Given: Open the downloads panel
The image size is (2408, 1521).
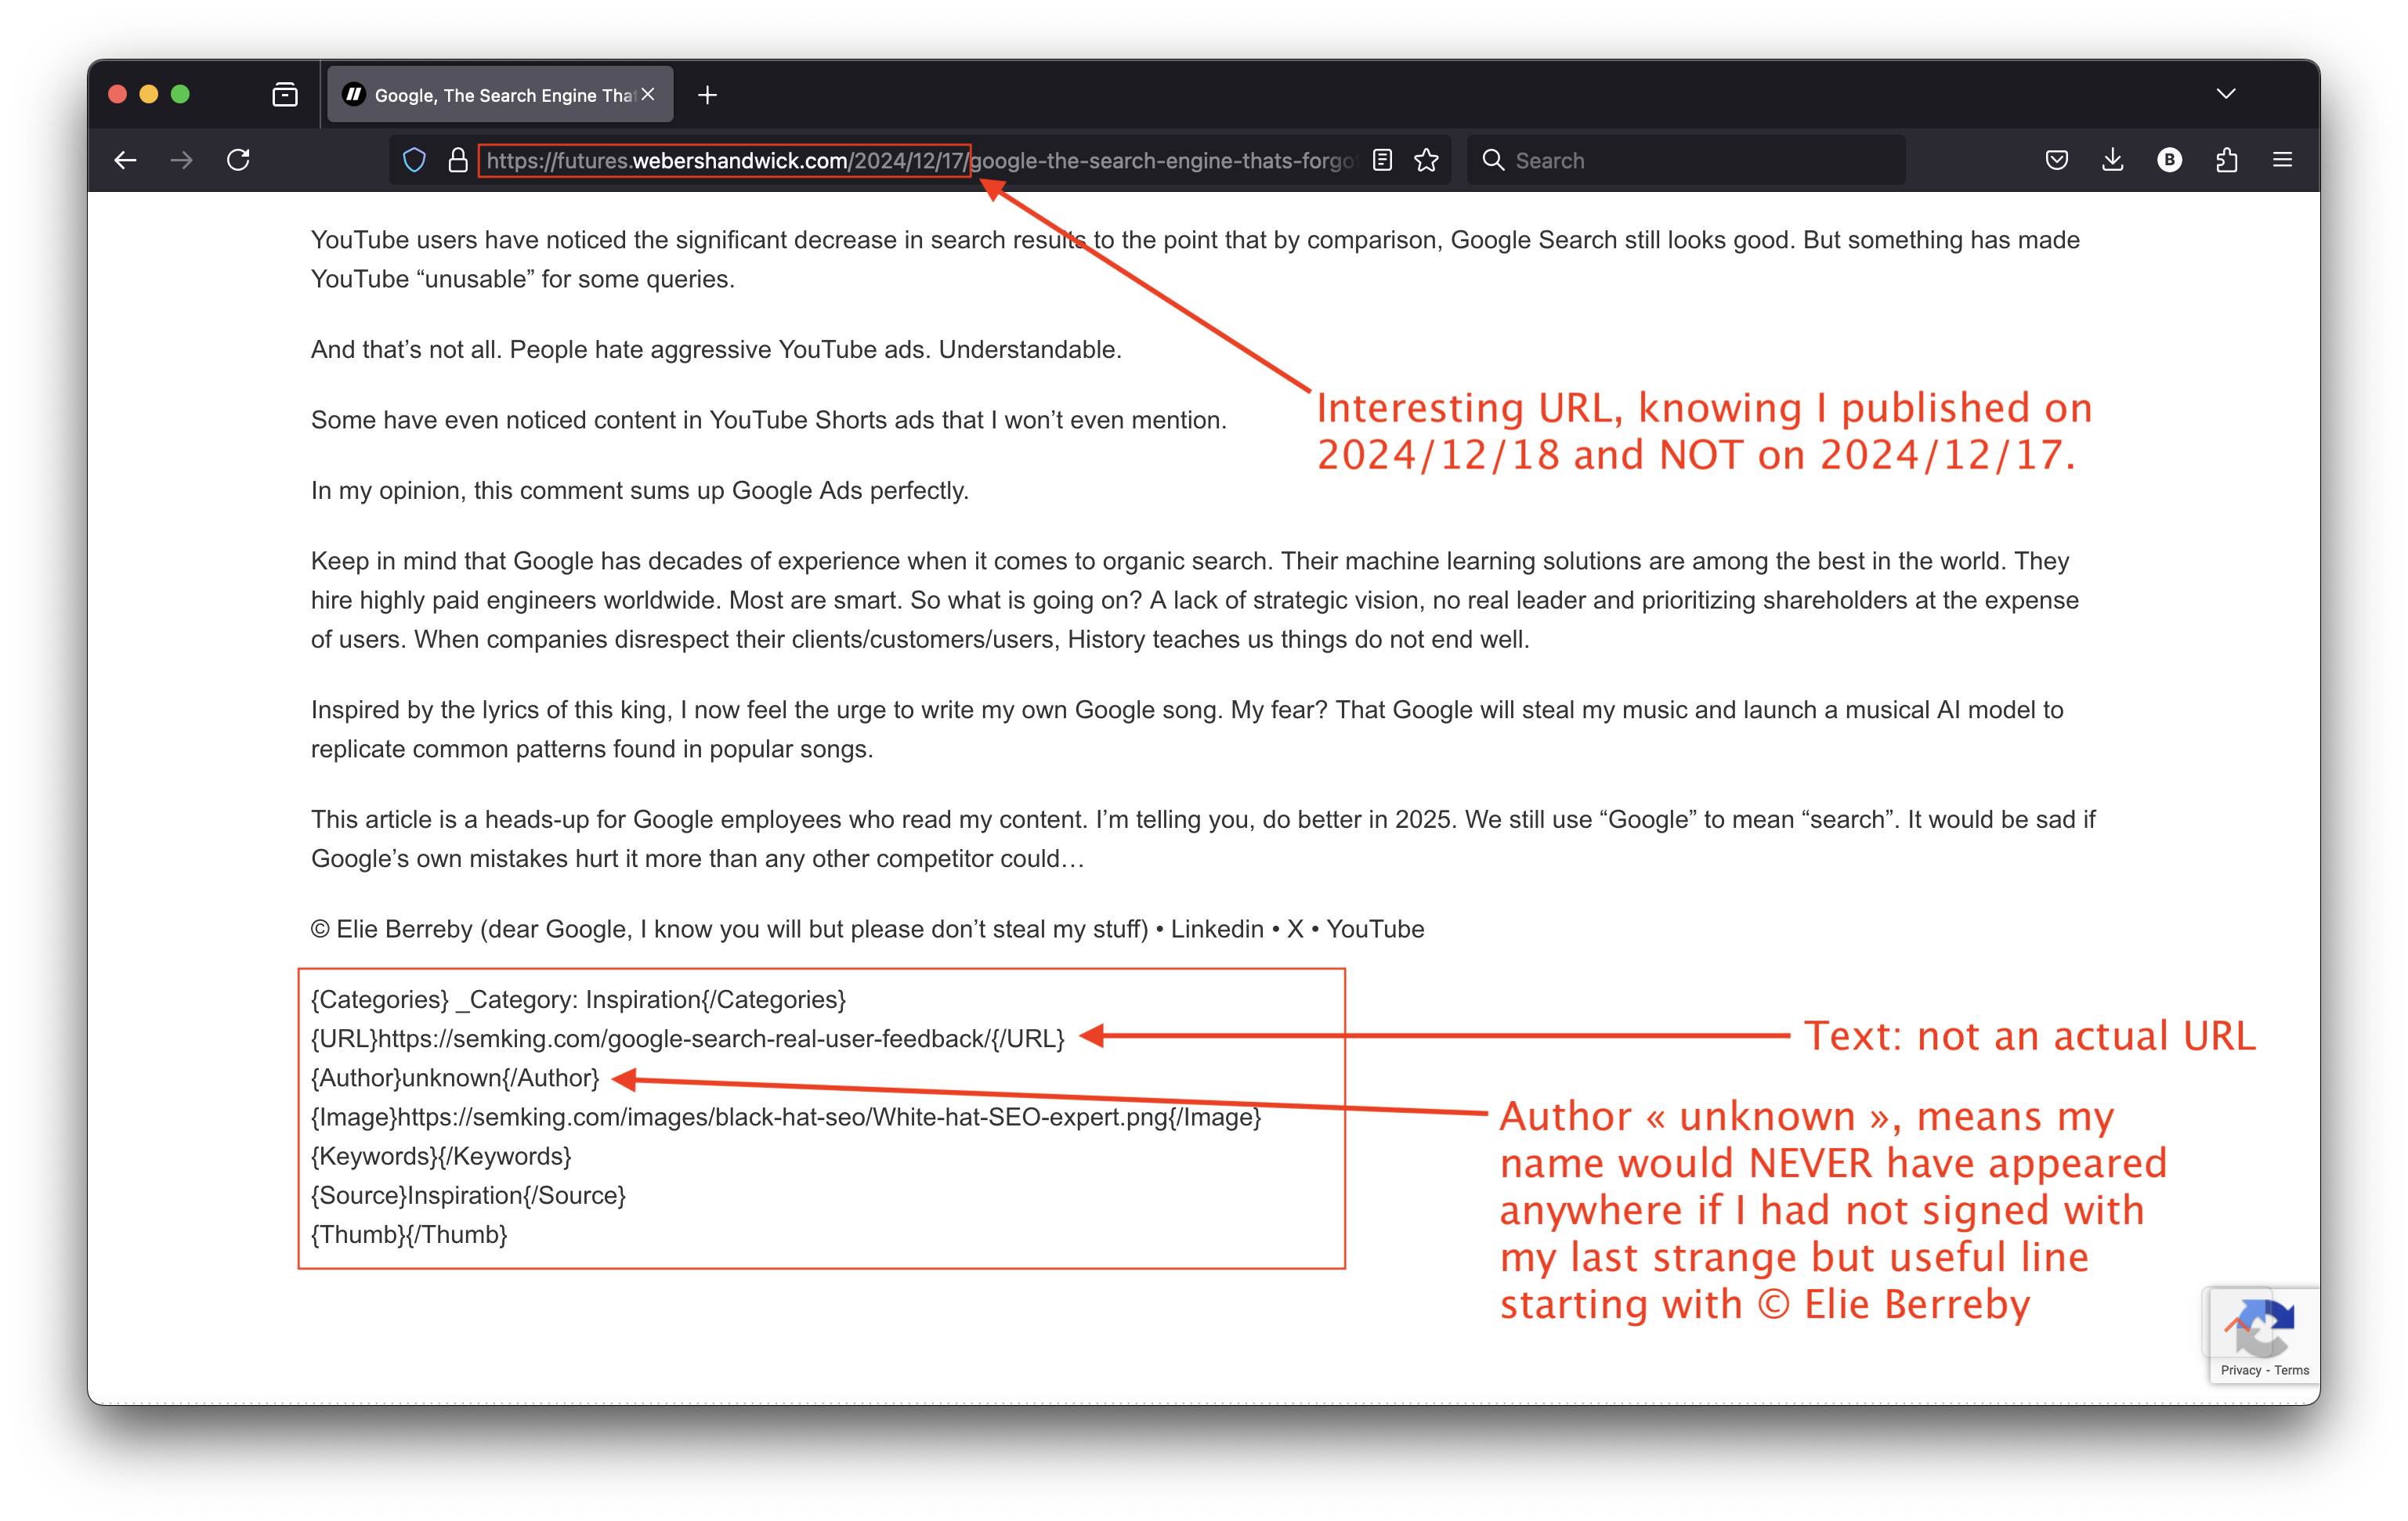Looking at the screenshot, I should 2112,160.
